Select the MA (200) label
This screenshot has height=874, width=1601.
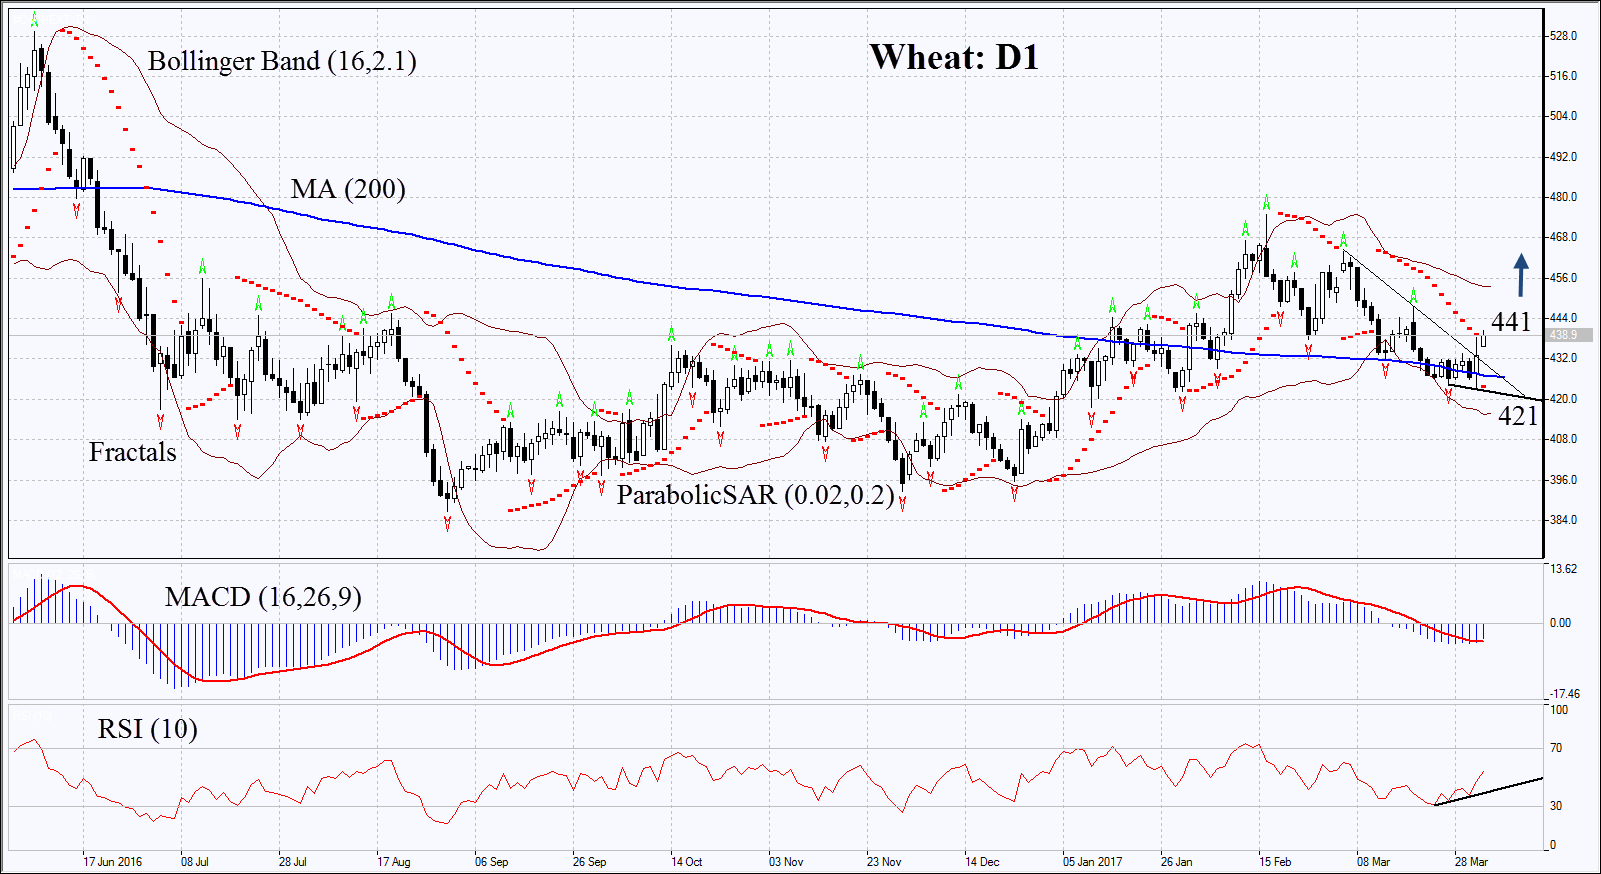tap(348, 189)
